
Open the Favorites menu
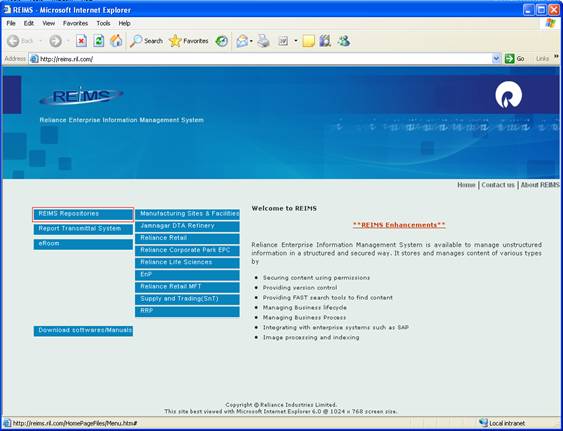pos(75,23)
